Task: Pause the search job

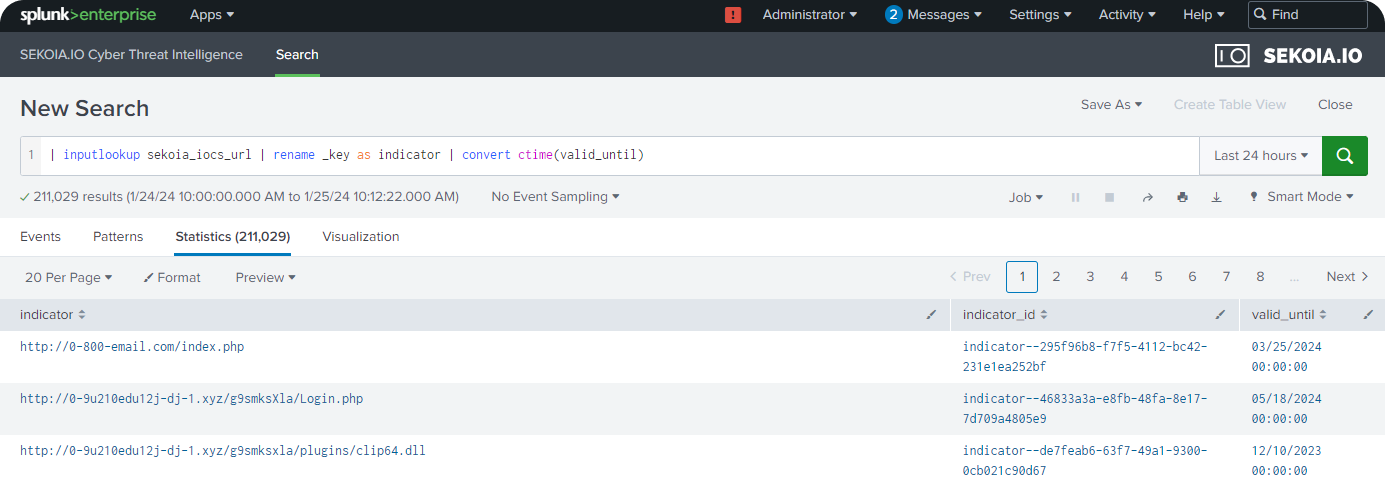Action: 1076,197
